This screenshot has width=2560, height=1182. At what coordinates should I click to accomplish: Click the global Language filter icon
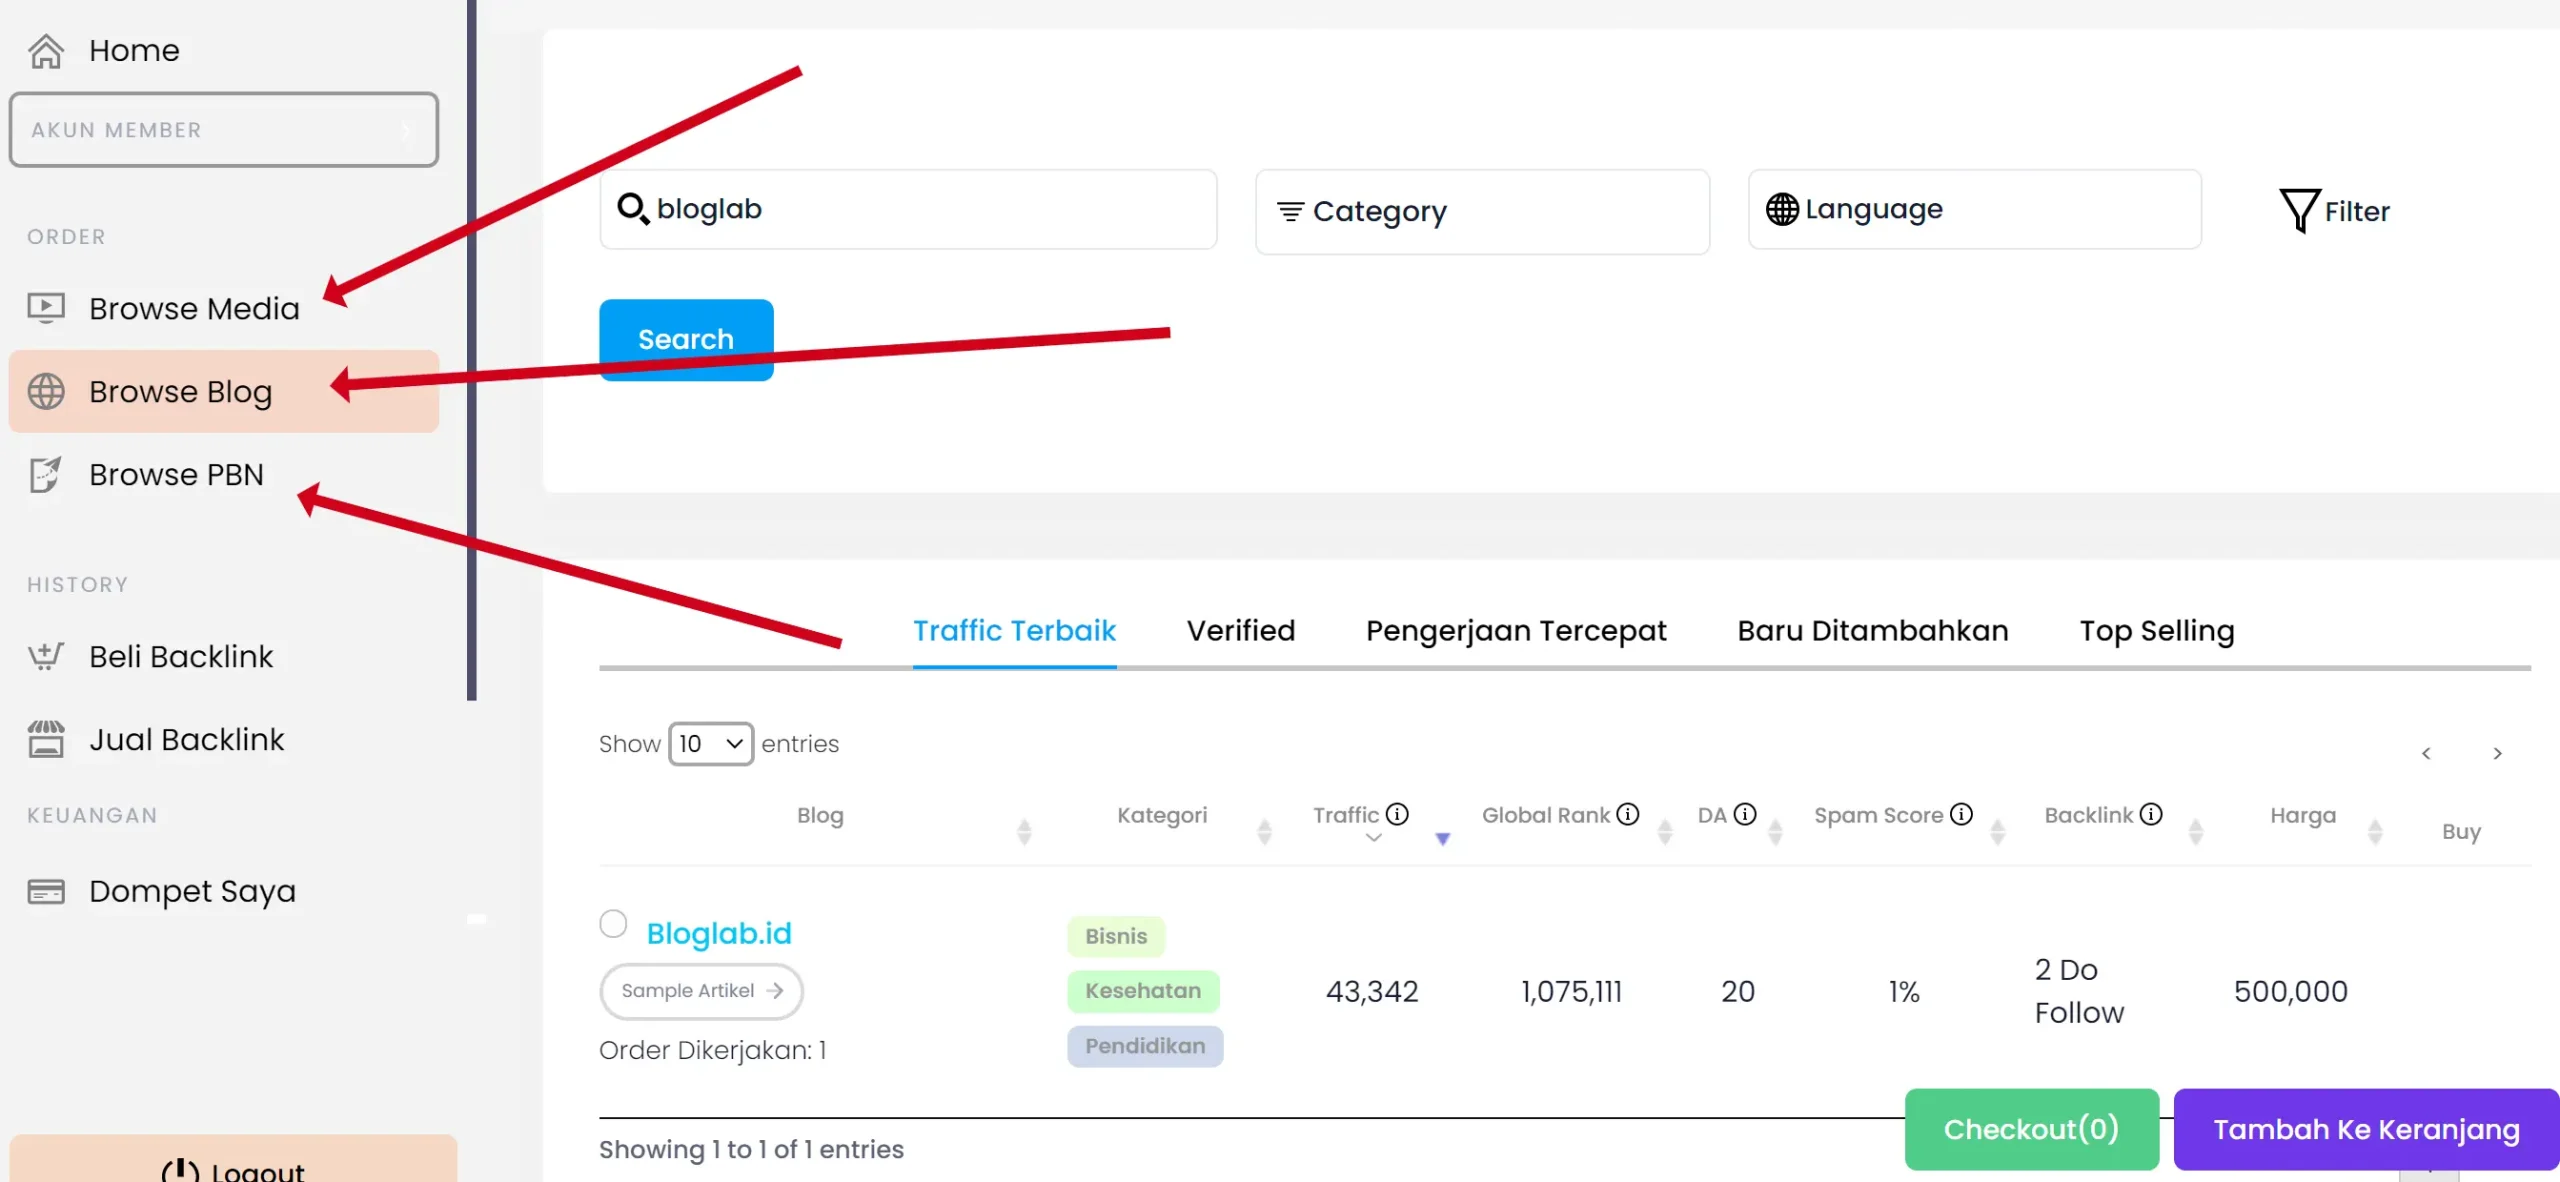click(1783, 209)
